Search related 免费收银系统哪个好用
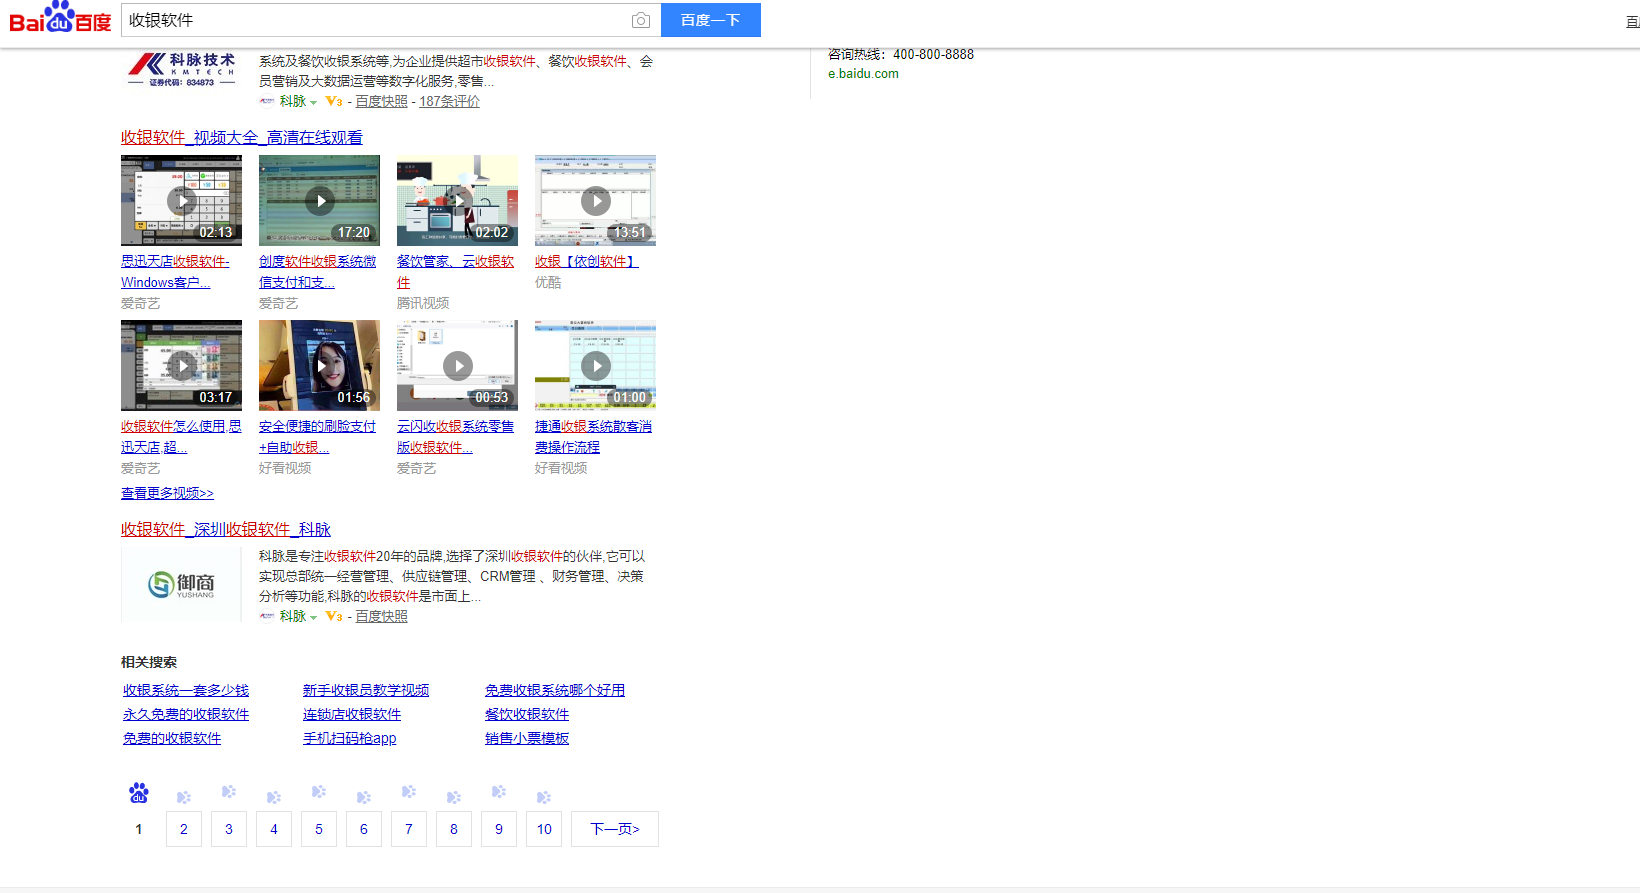The height and width of the screenshot is (893, 1640). [555, 690]
